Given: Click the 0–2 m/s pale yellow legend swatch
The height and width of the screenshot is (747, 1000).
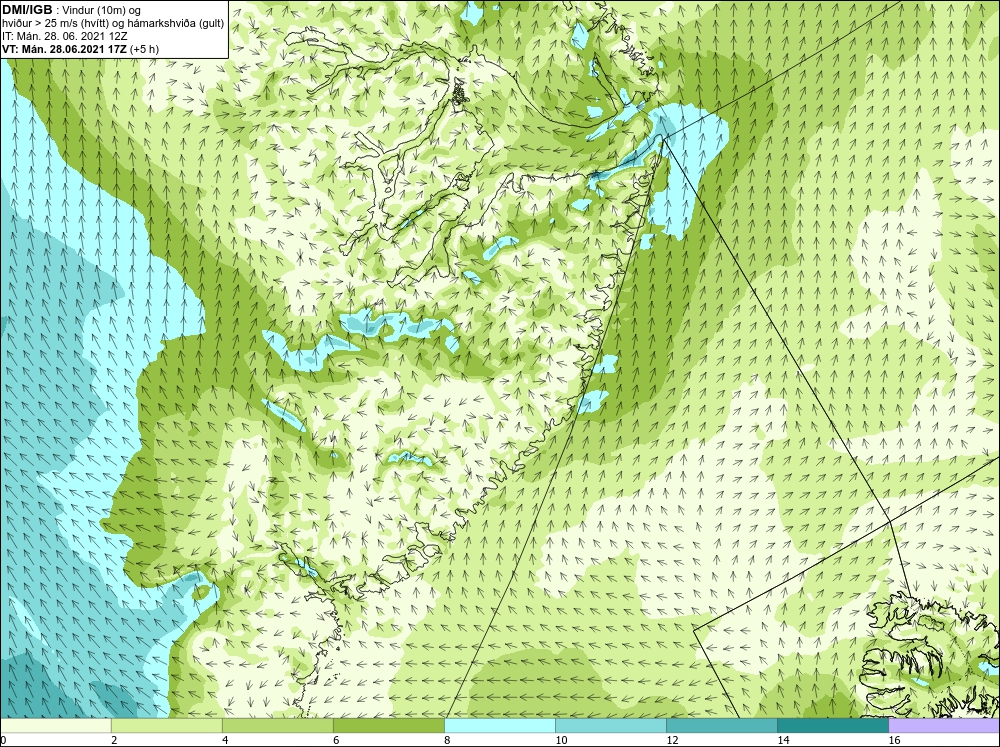Looking at the screenshot, I should [56, 726].
